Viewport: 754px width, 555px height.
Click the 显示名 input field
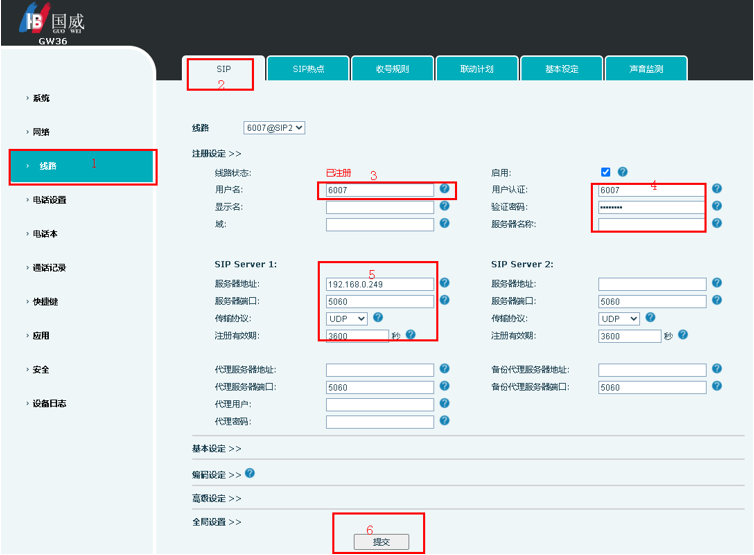click(x=380, y=207)
